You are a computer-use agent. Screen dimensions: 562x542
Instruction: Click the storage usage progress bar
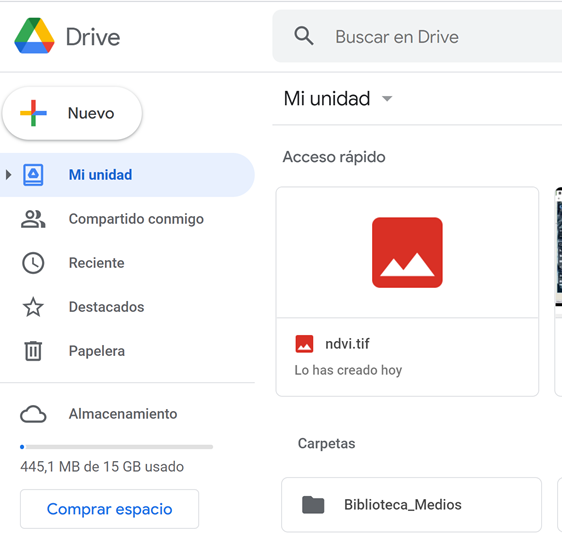[x=117, y=447]
